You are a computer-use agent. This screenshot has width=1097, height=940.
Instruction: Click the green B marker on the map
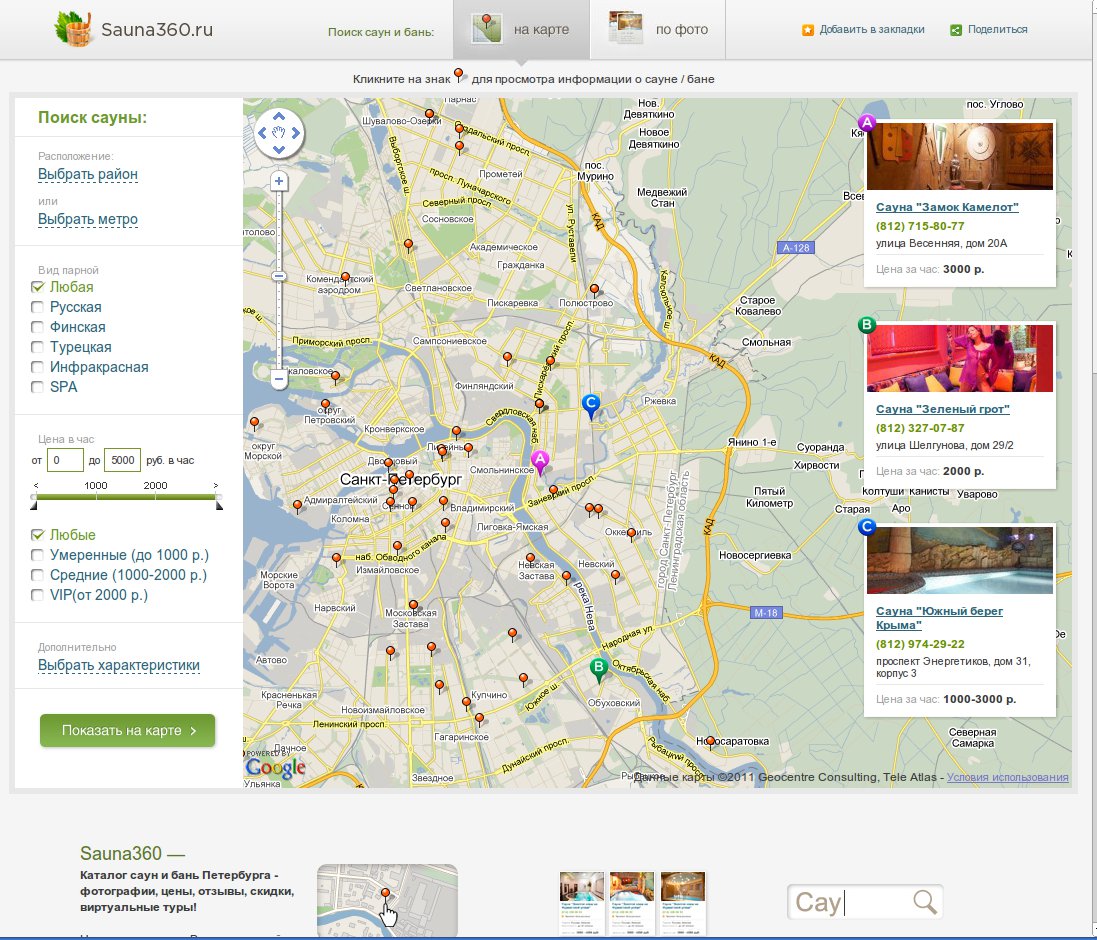[x=598, y=669]
